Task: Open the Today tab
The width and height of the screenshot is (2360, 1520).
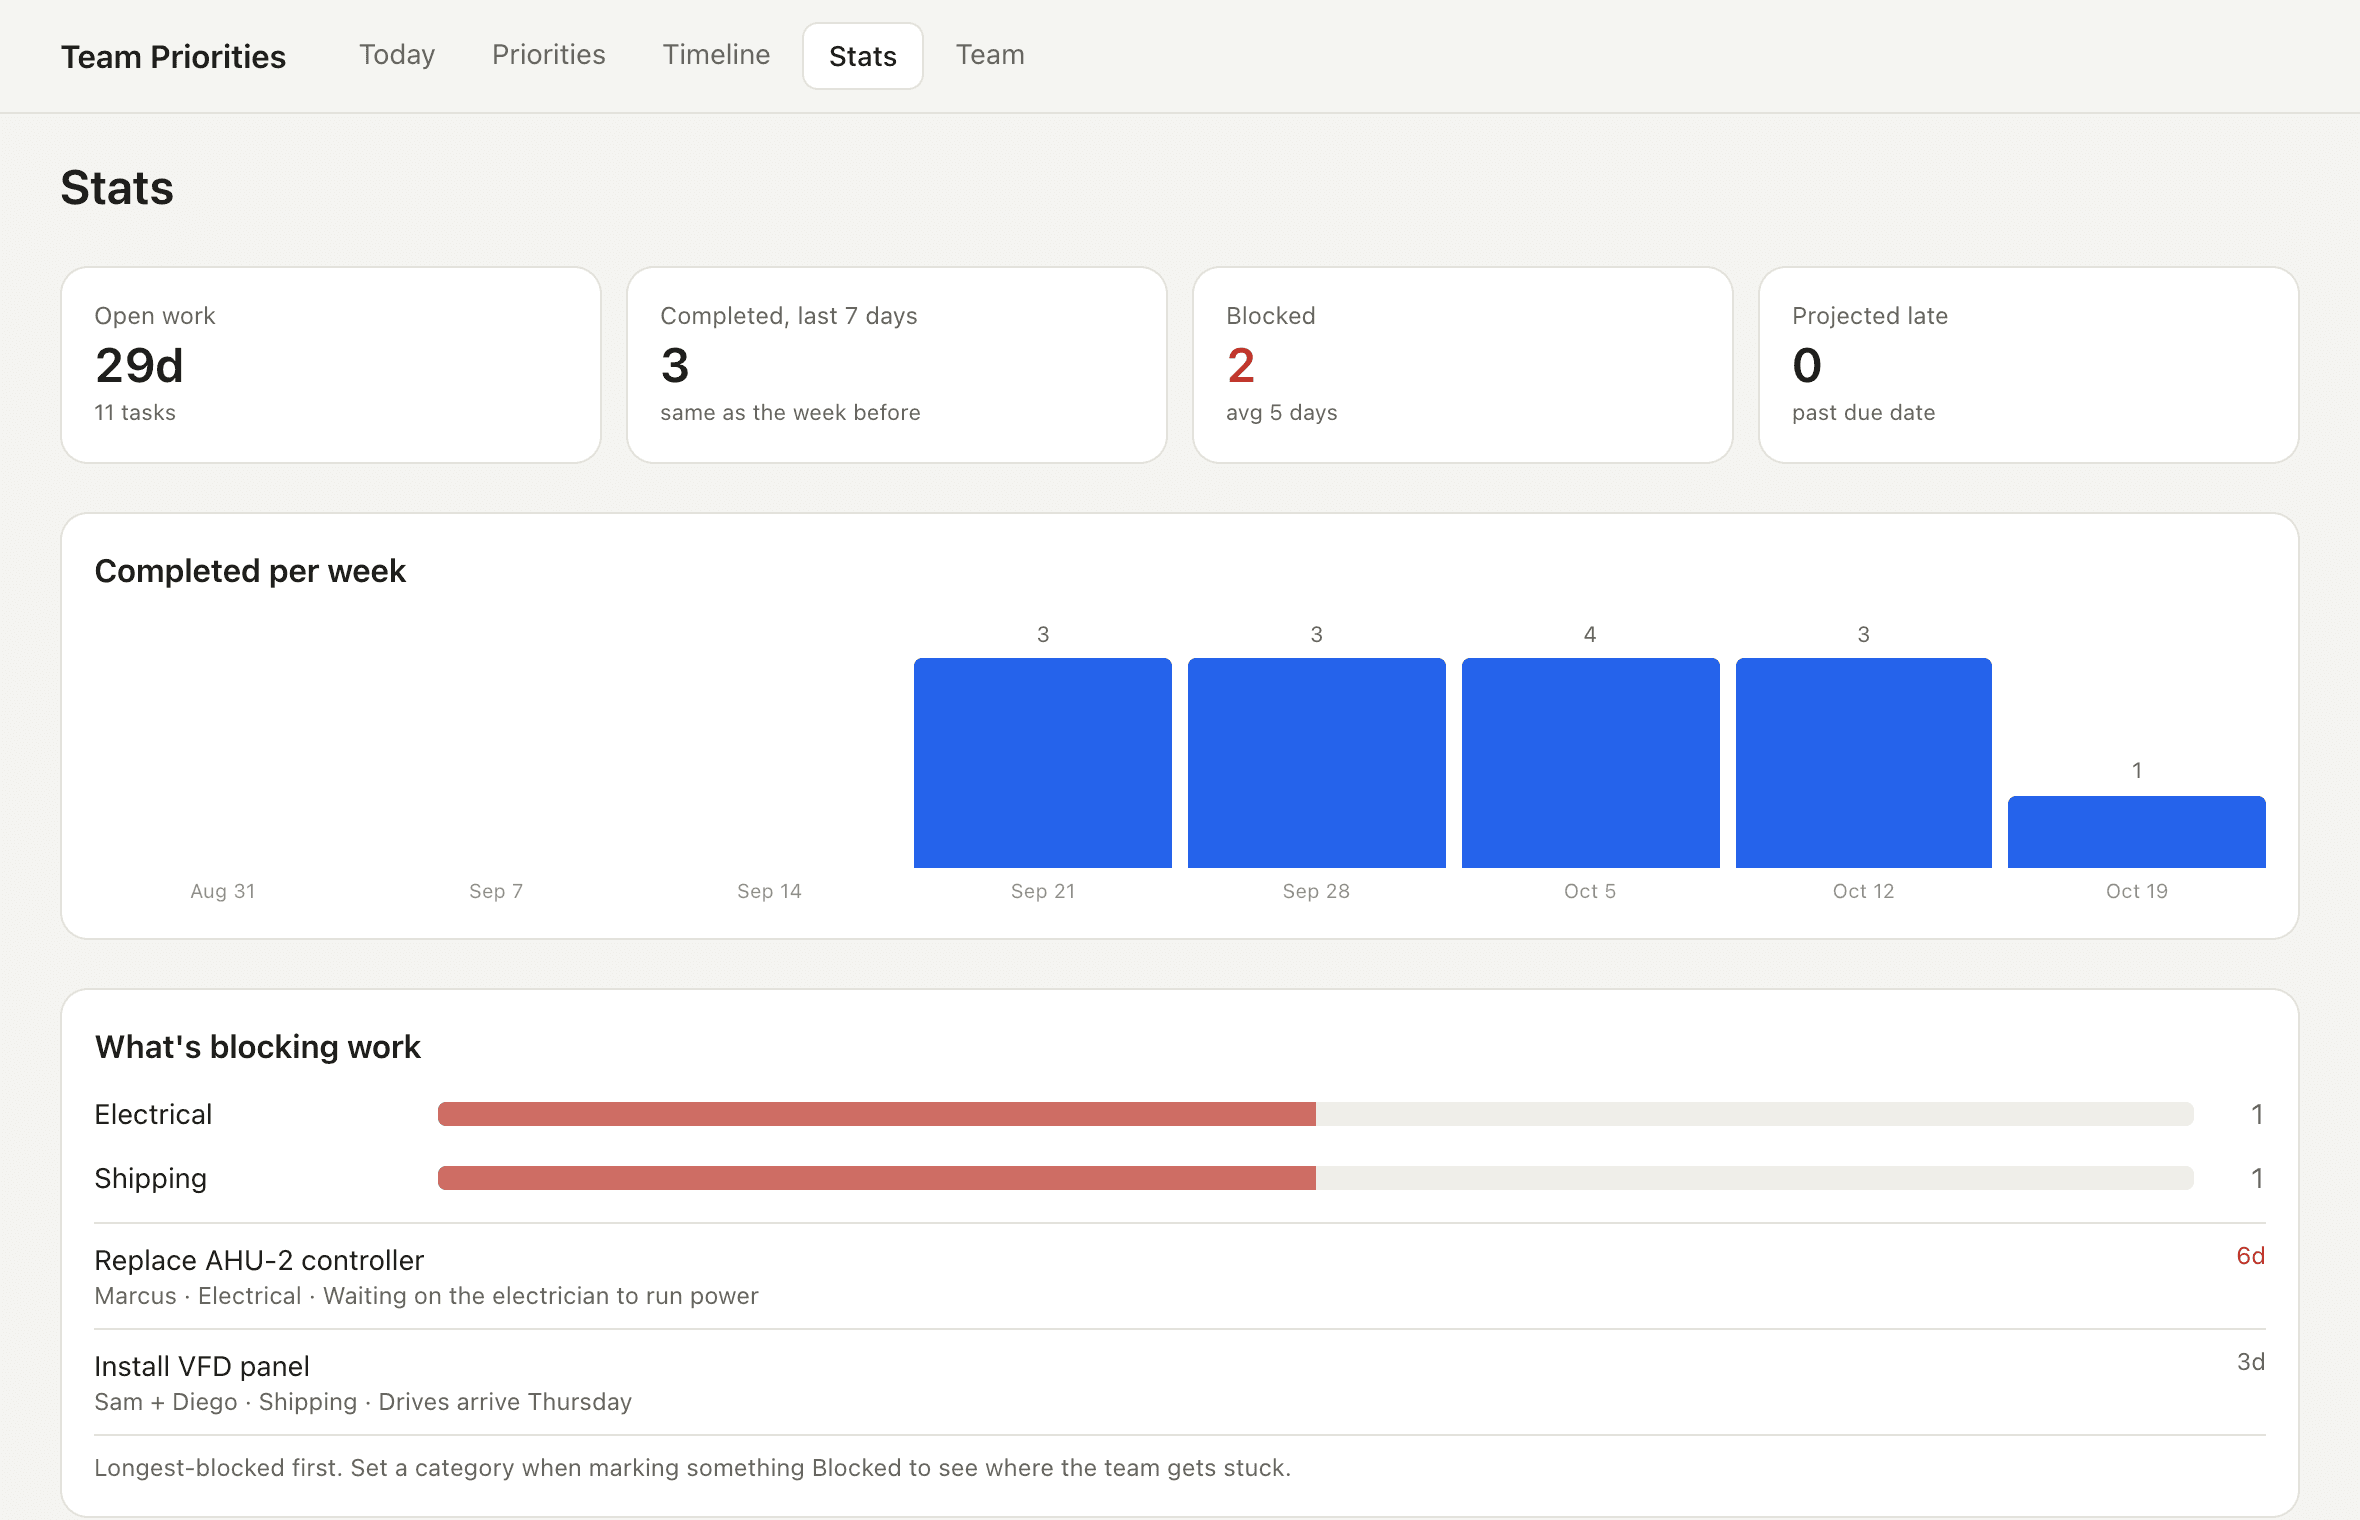Action: [x=397, y=55]
